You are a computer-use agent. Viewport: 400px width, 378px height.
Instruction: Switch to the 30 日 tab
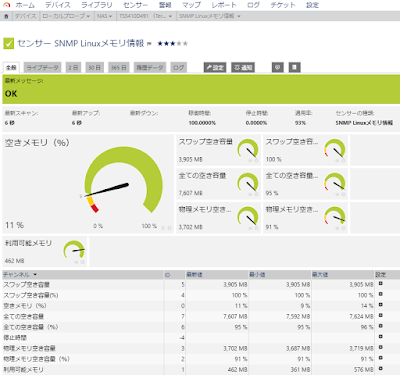click(94, 67)
